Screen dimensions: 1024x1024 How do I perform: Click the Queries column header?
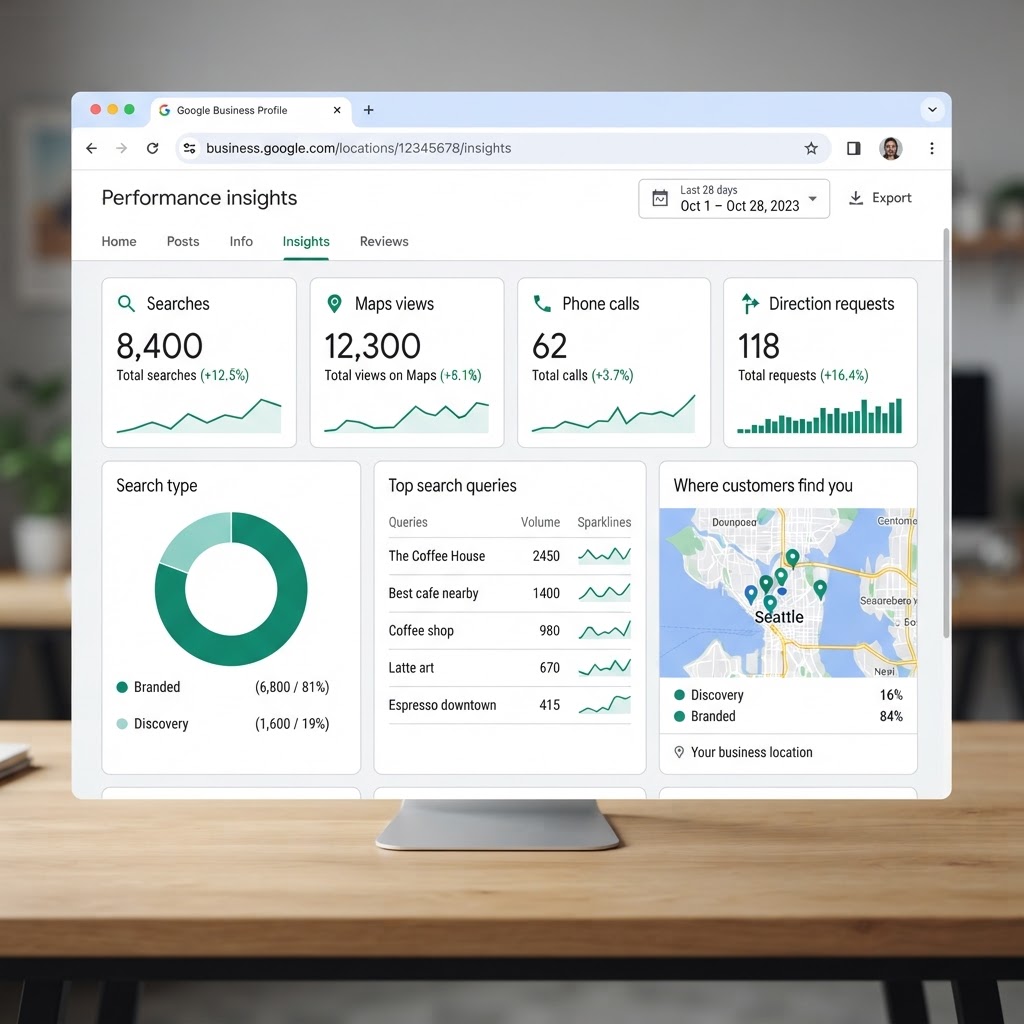[x=408, y=522]
